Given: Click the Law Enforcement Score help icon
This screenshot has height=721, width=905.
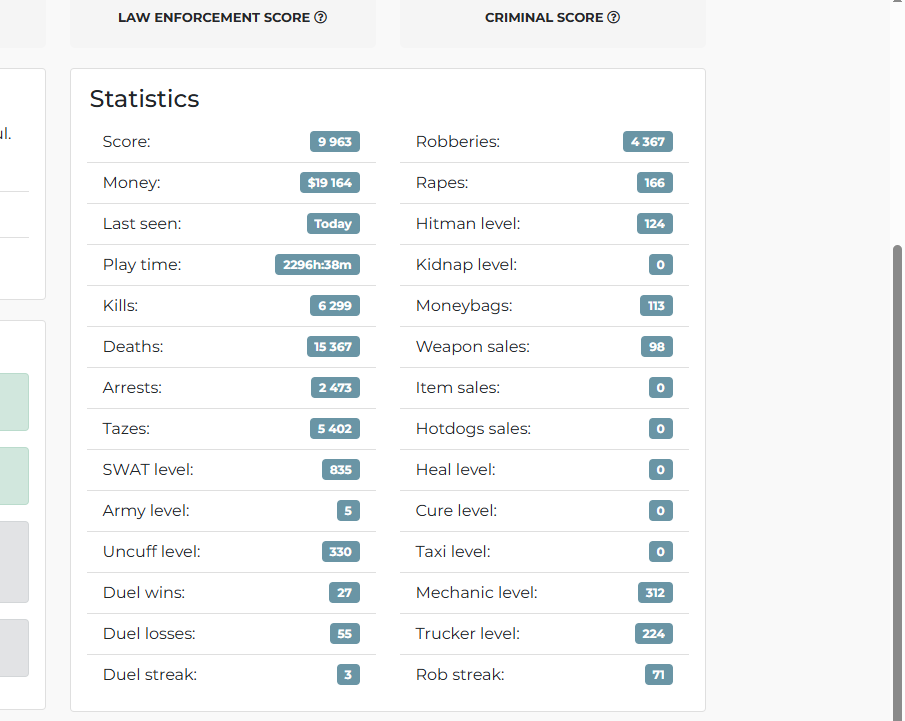Looking at the screenshot, I should (x=320, y=17).
